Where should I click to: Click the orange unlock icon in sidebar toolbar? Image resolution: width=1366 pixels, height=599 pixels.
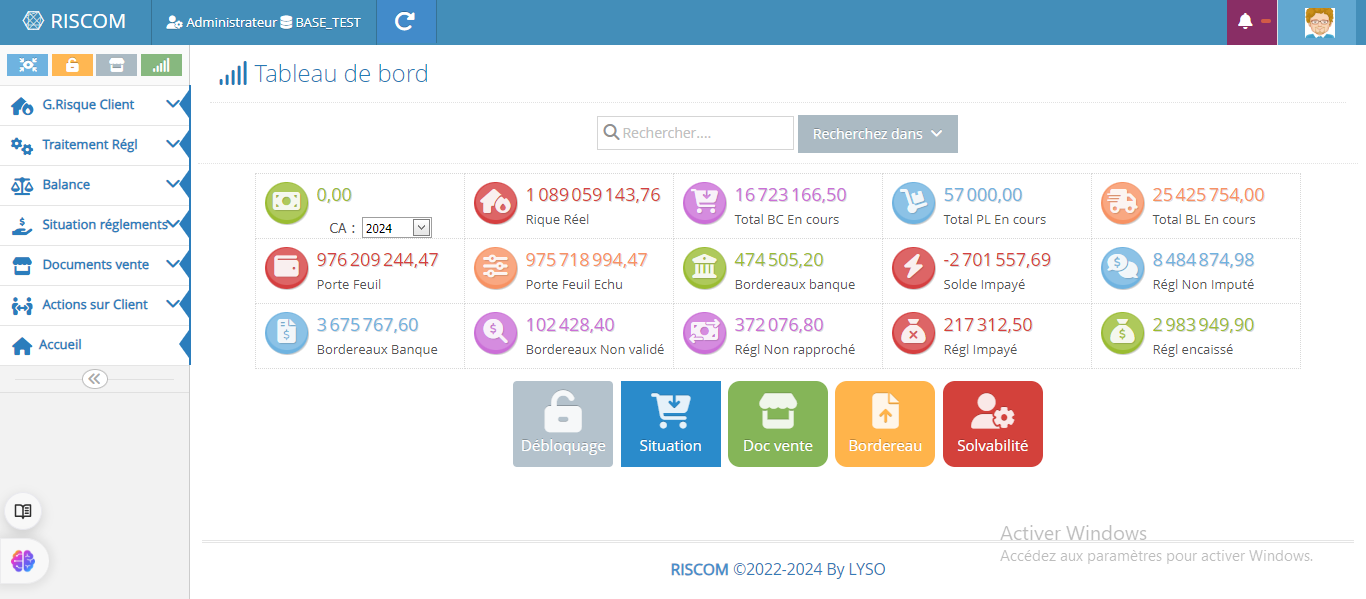[x=72, y=65]
